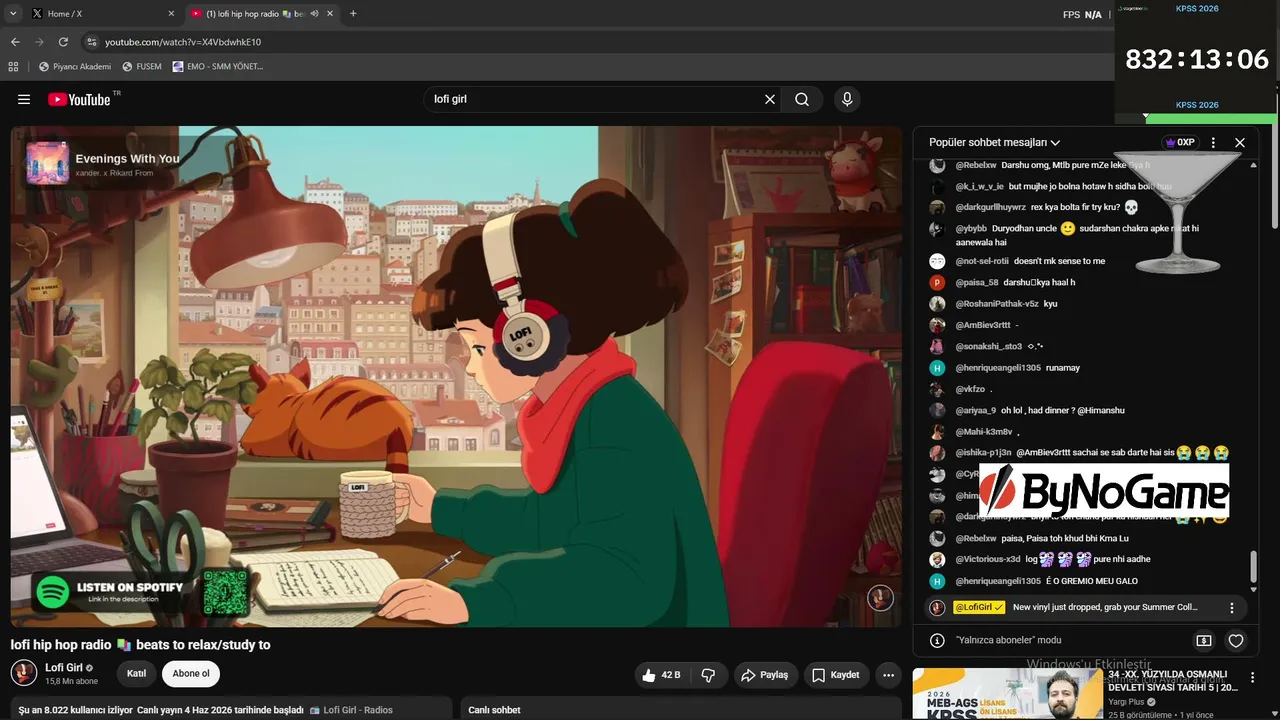Start voice search with the microphone

pyautogui.click(x=847, y=99)
